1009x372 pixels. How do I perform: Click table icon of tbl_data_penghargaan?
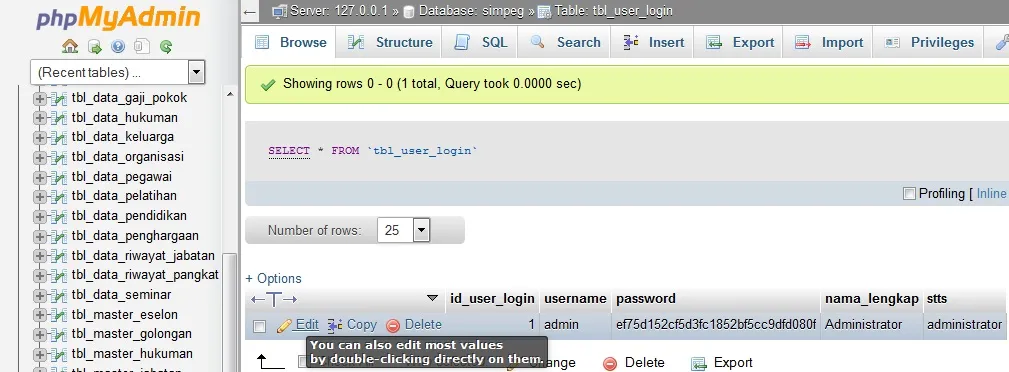point(59,236)
